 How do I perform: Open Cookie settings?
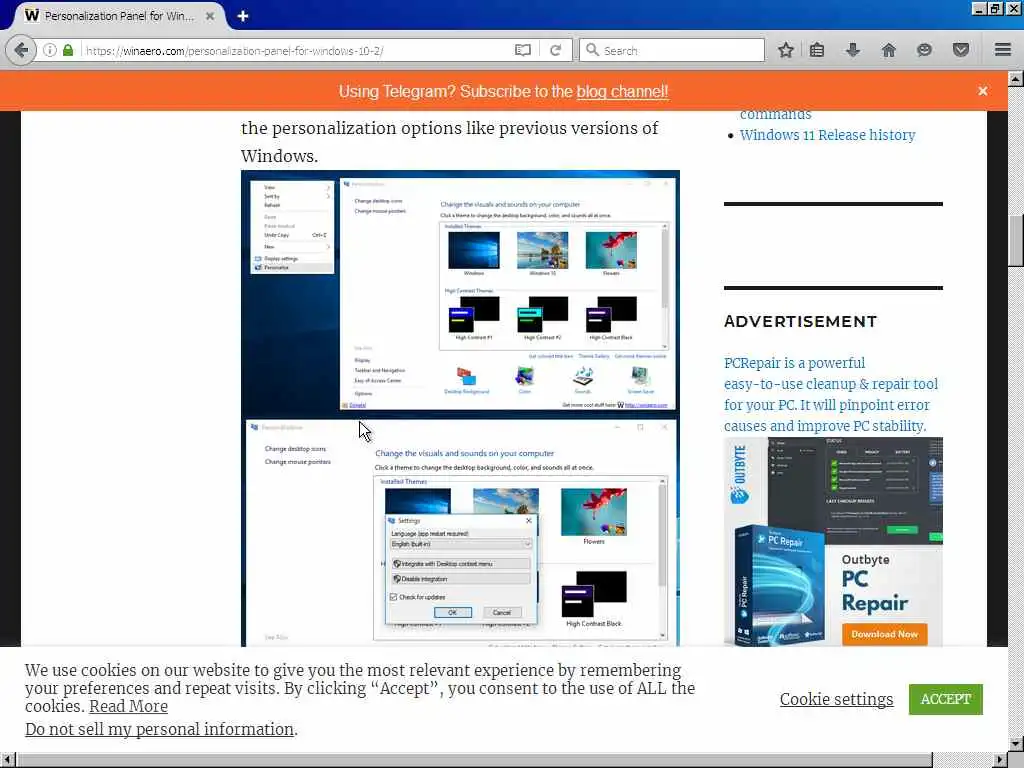837,699
